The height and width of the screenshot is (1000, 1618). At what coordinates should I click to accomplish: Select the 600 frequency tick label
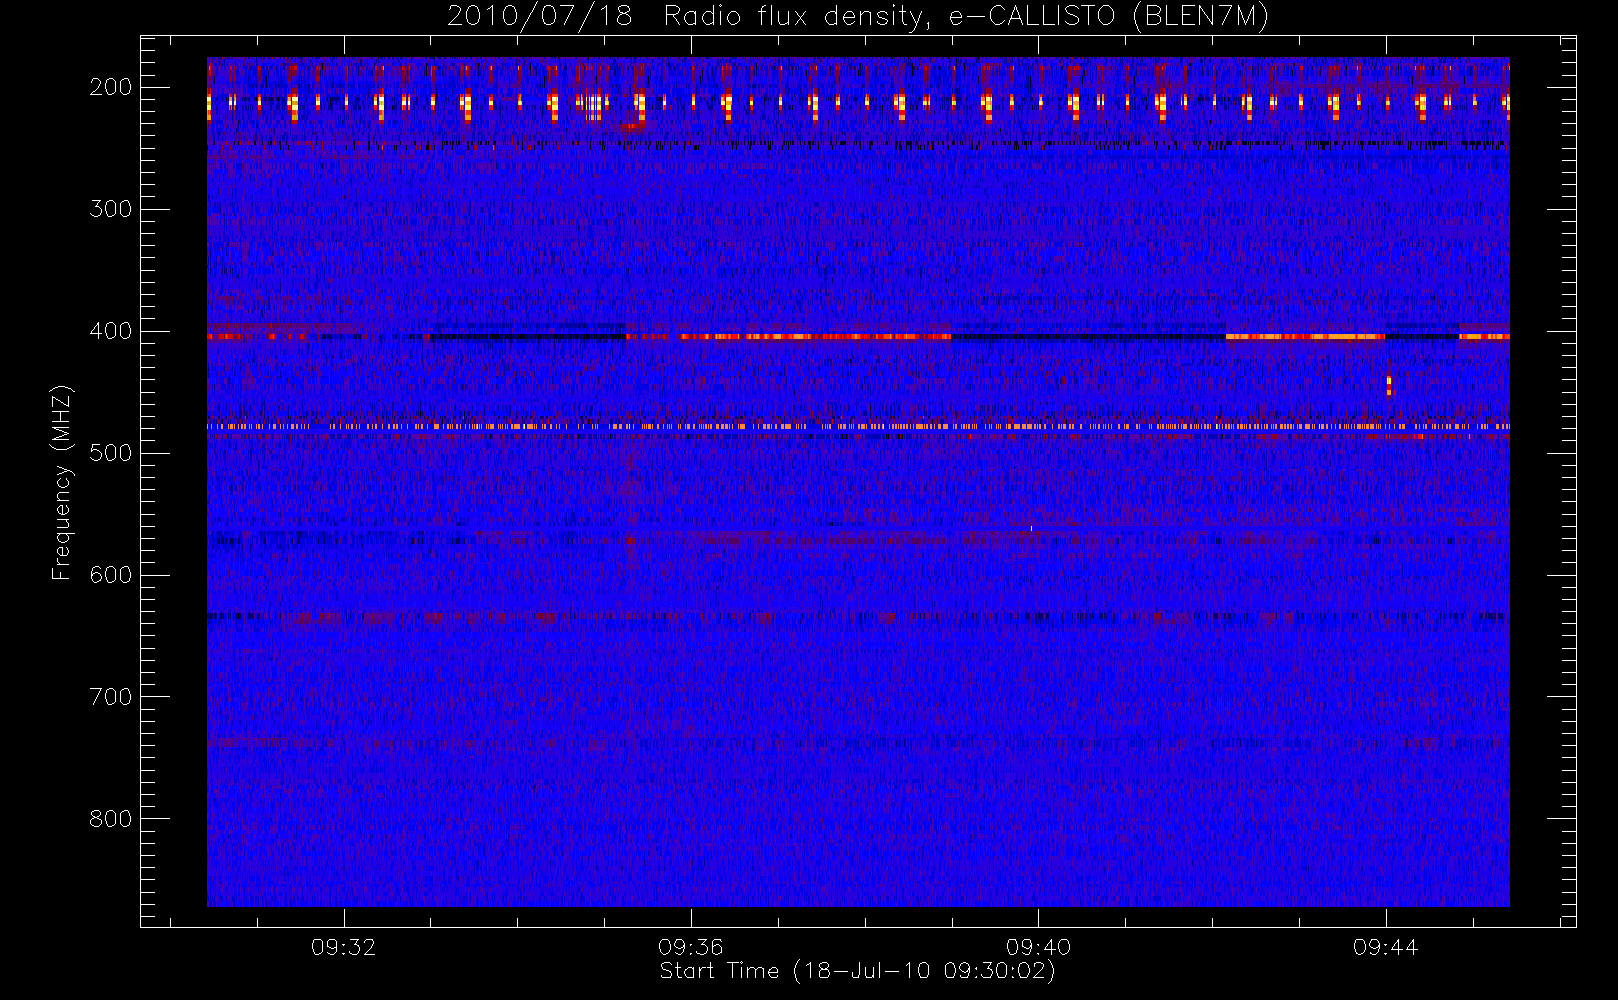pyautogui.click(x=110, y=575)
